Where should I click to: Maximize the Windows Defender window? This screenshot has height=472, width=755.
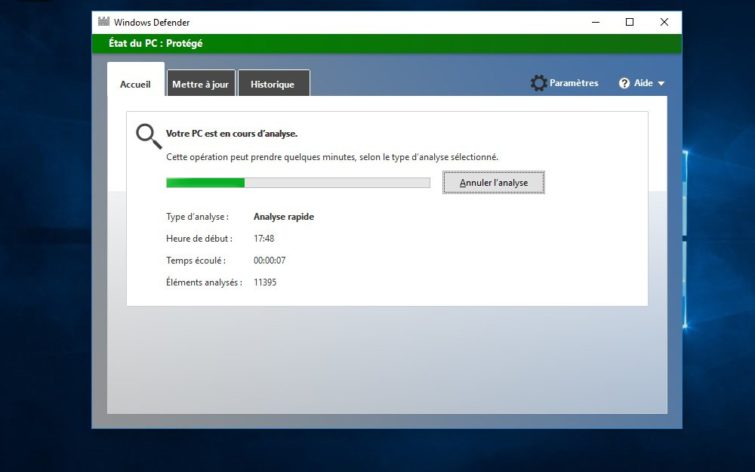coord(629,22)
